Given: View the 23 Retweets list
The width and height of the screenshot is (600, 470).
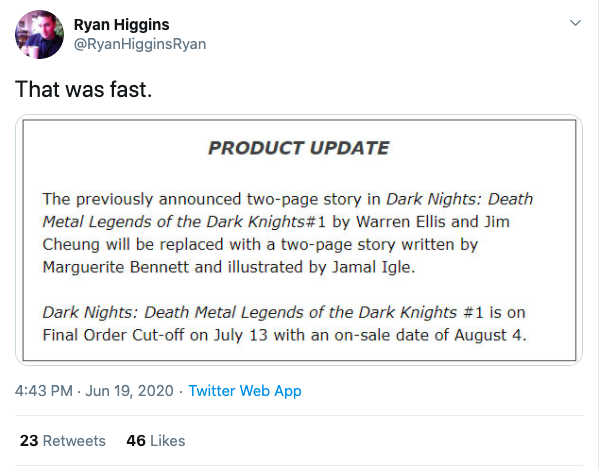Looking at the screenshot, I should [62, 440].
